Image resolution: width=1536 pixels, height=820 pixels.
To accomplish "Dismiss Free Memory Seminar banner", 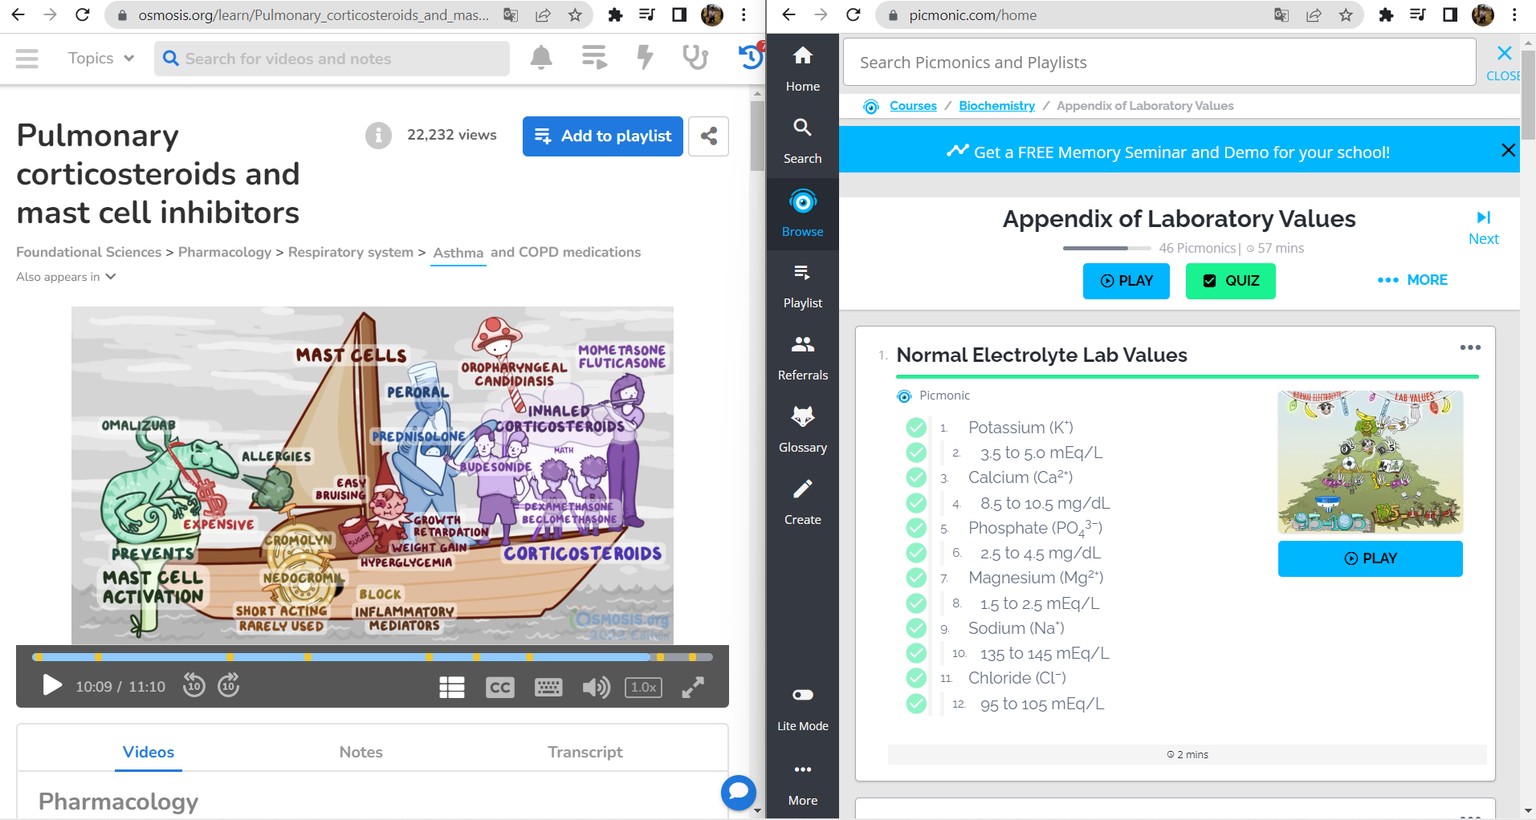I will coord(1508,150).
